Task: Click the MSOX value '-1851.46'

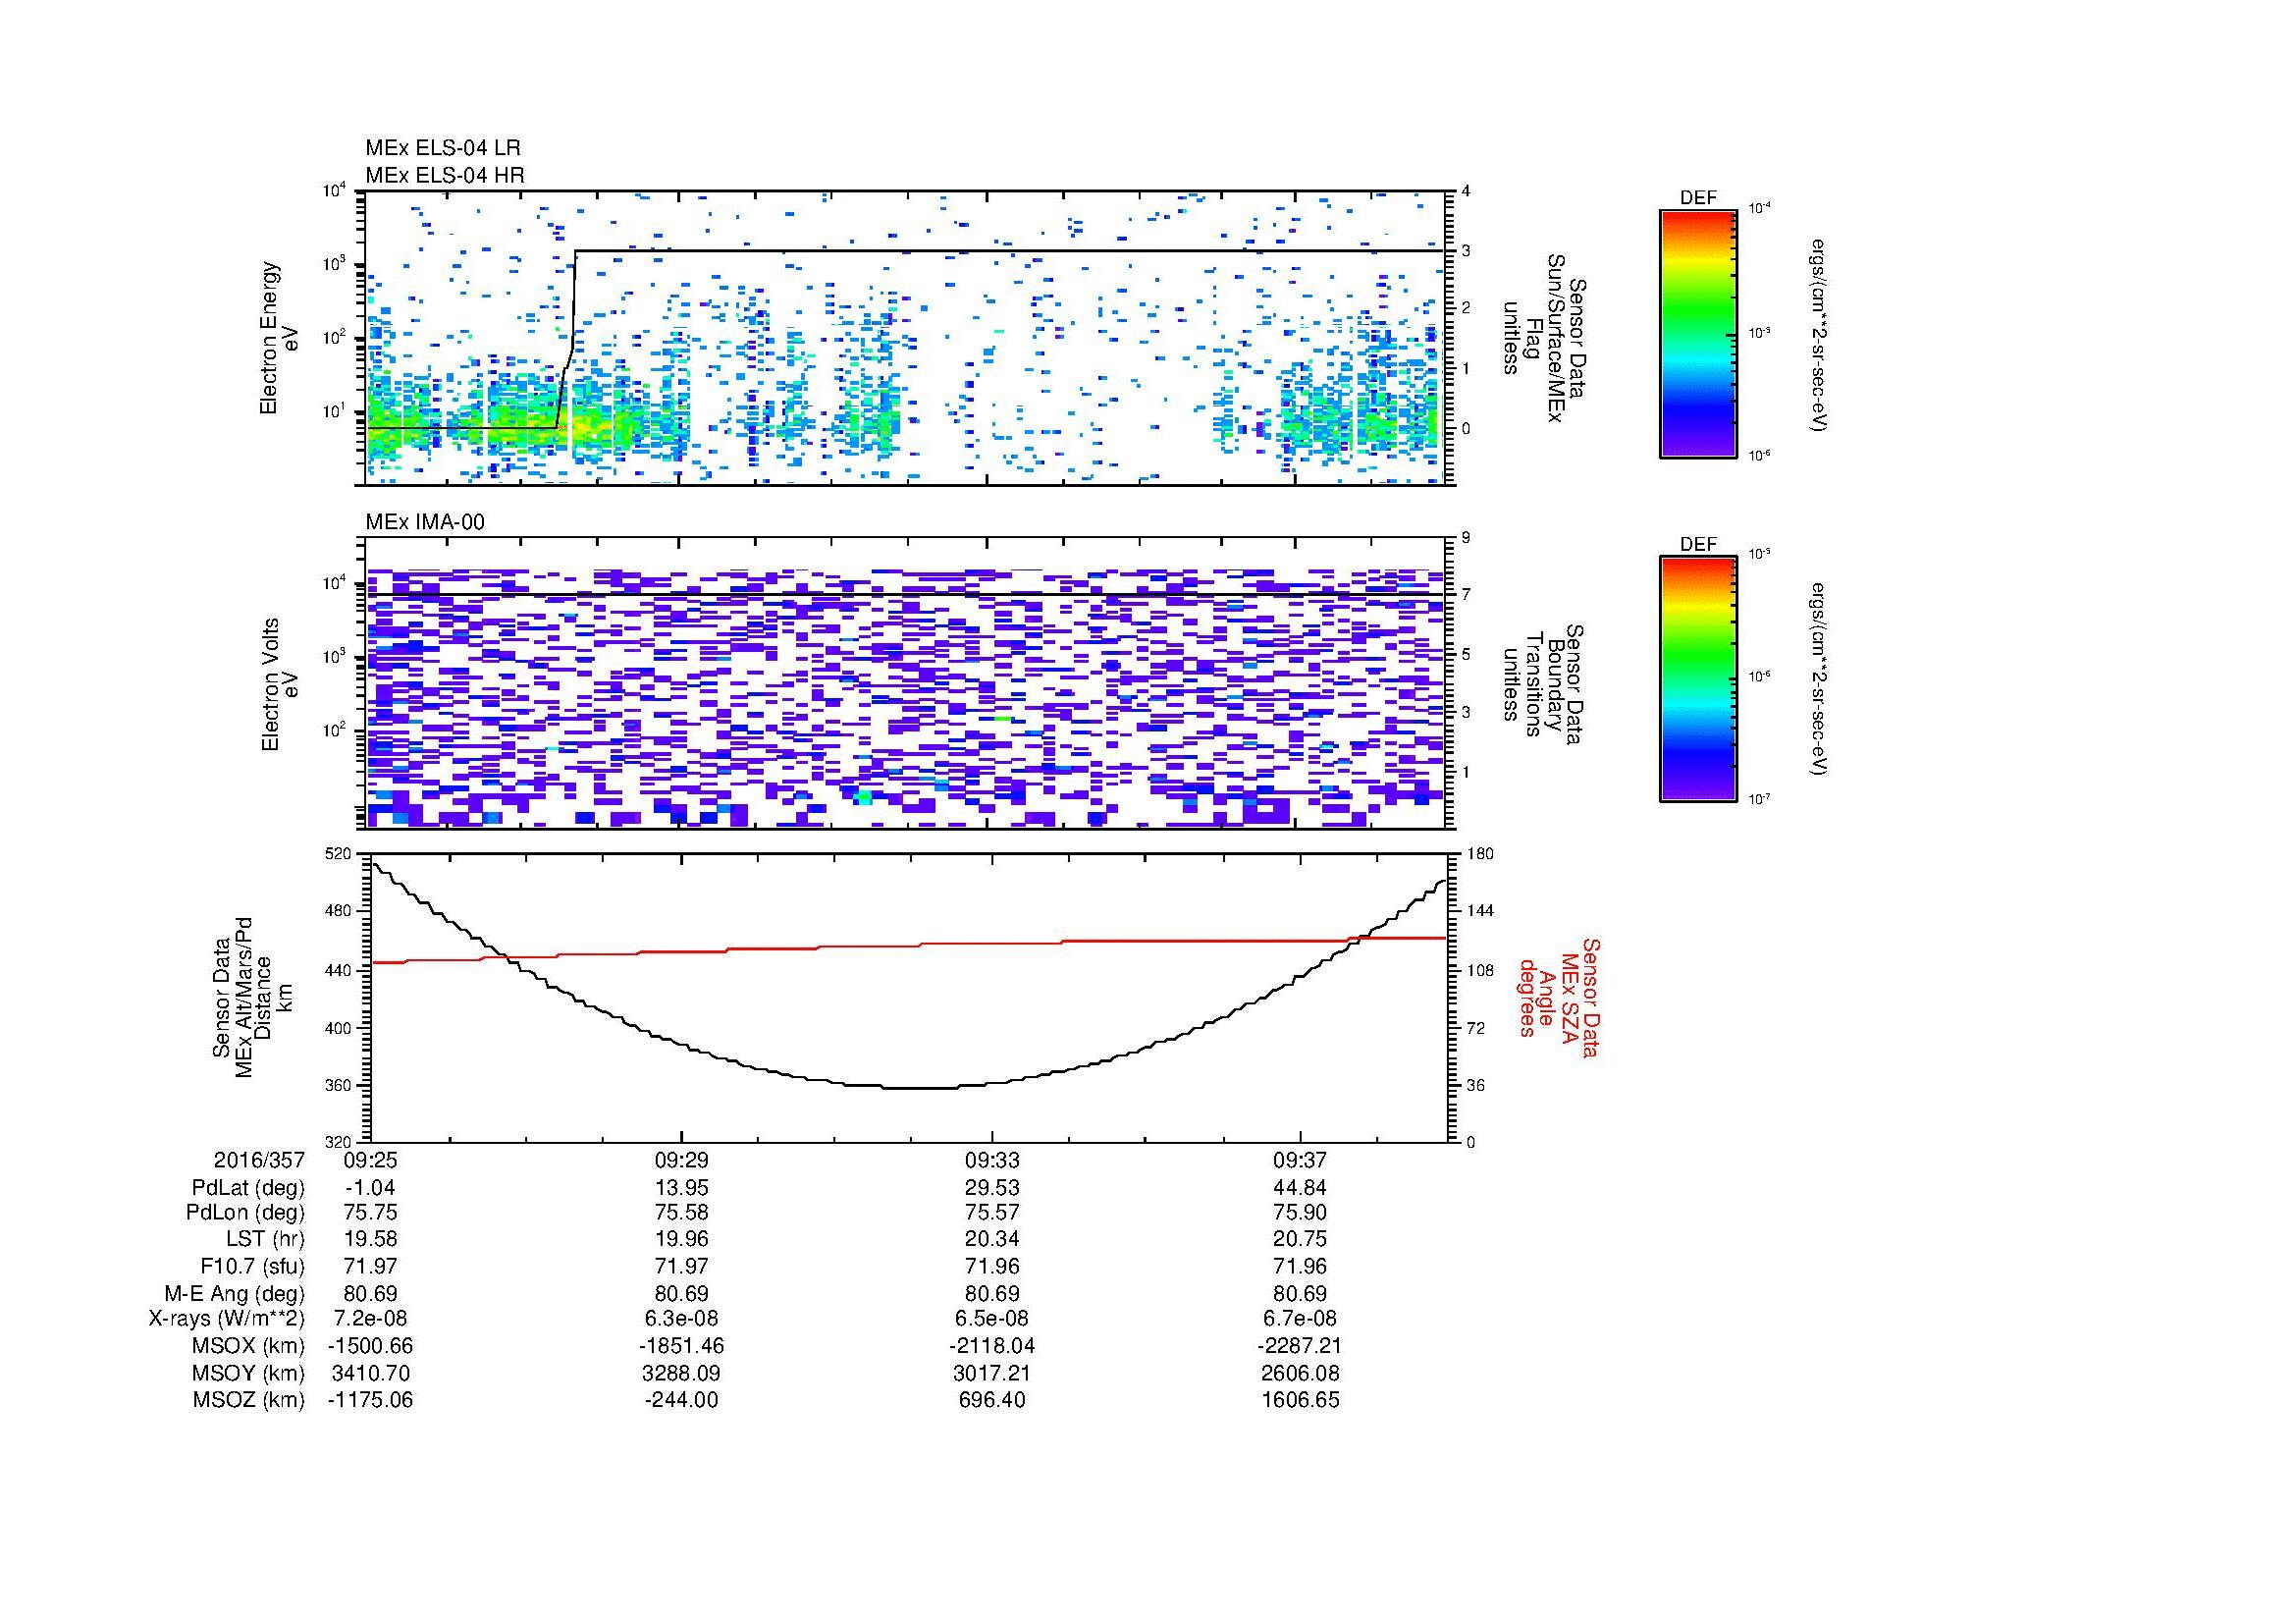Action: click(x=681, y=1346)
